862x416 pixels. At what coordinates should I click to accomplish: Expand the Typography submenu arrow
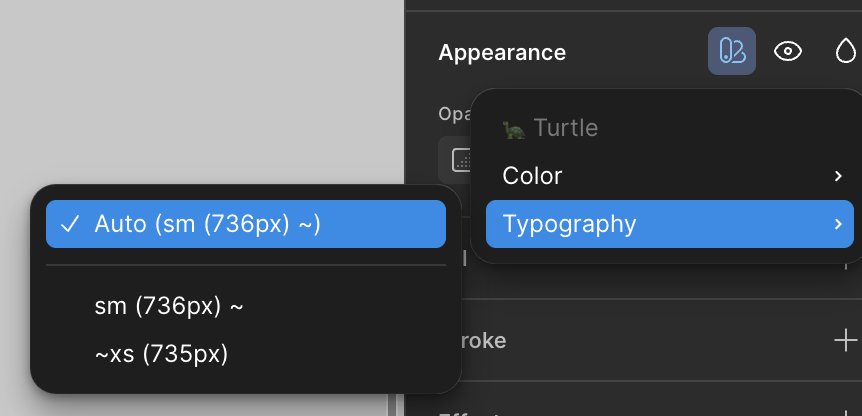[x=838, y=224]
